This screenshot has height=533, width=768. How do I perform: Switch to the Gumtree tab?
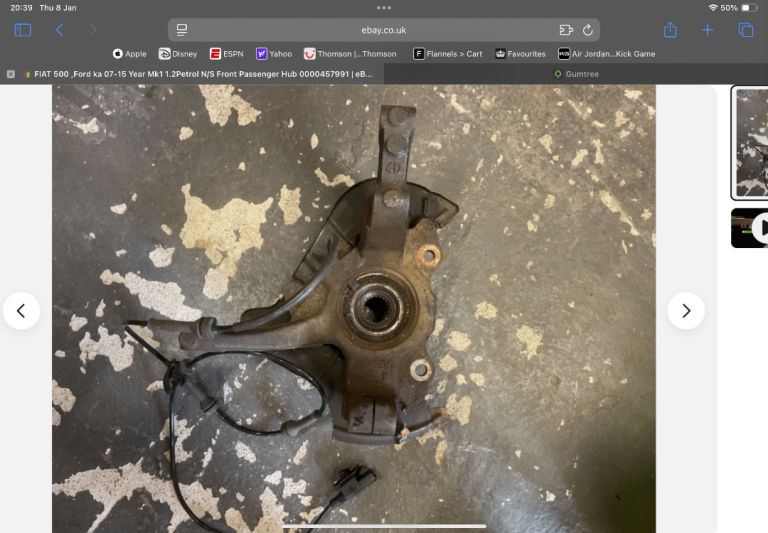[x=576, y=74]
